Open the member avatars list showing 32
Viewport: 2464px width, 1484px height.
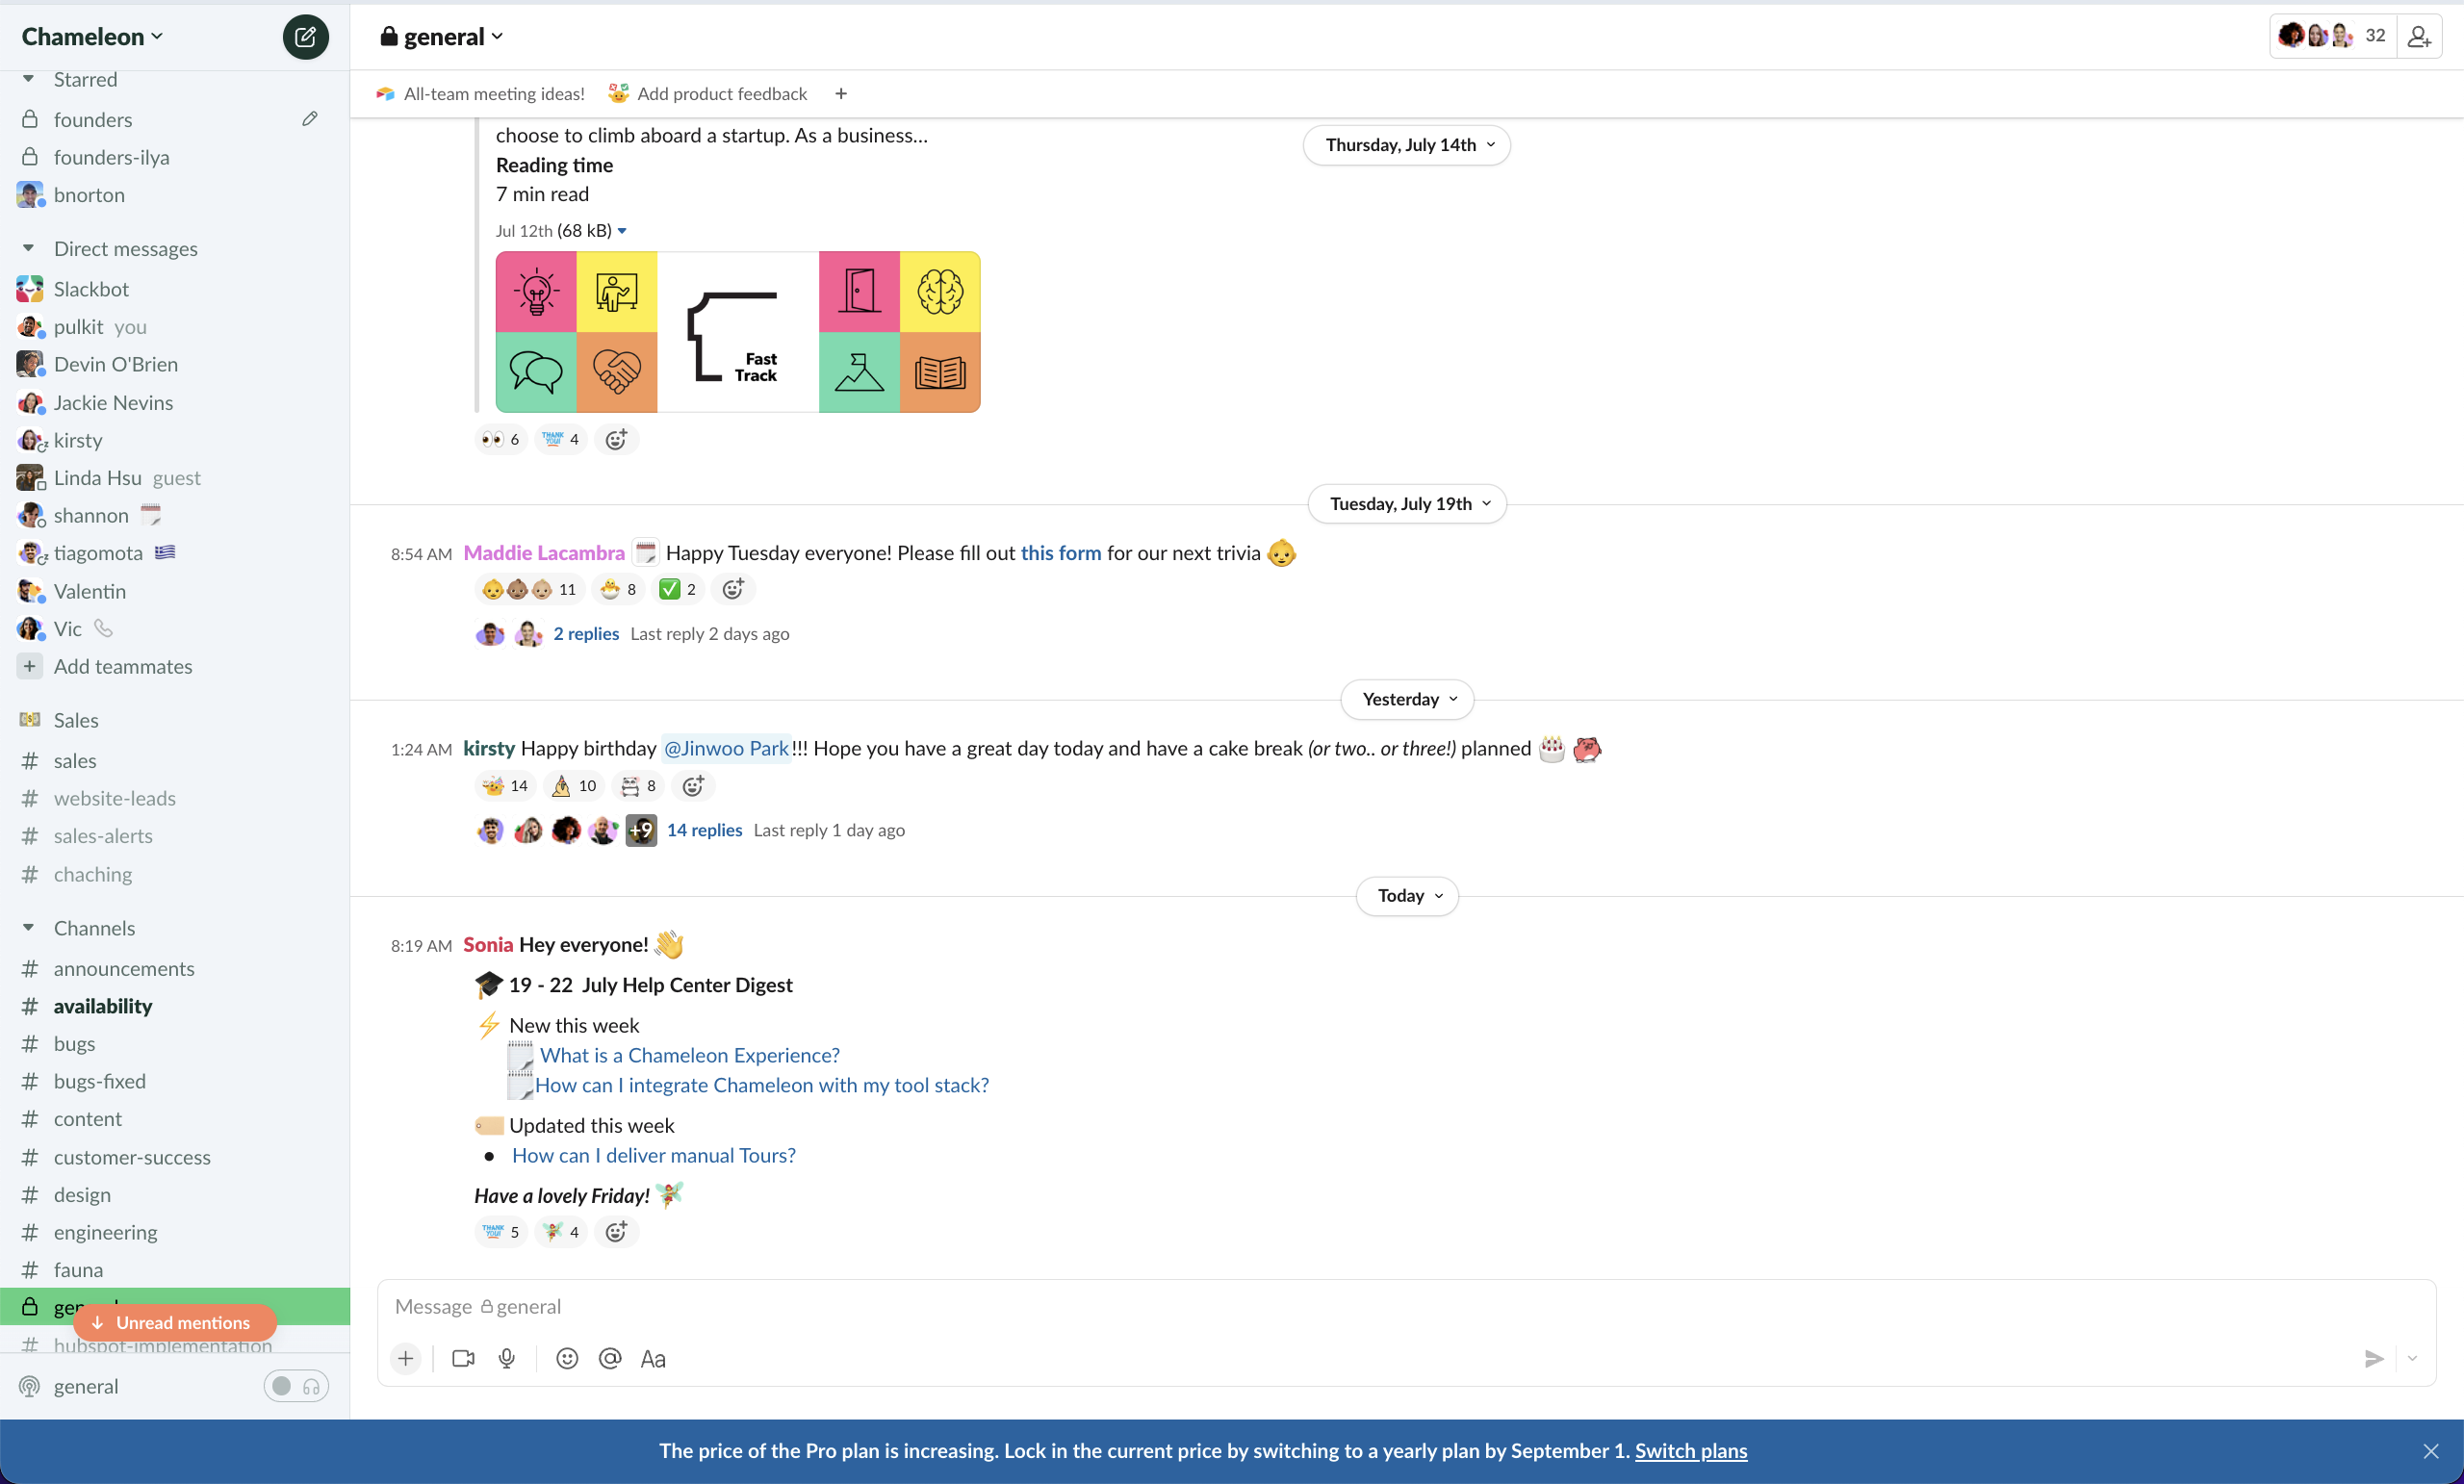click(x=2332, y=37)
